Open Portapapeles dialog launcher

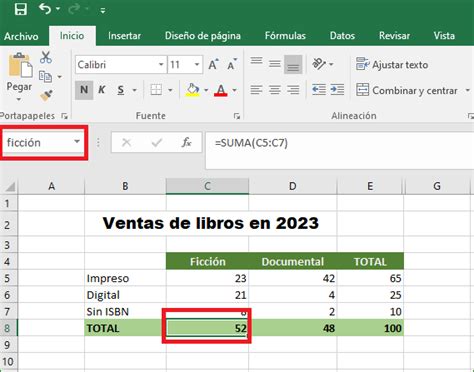tap(64, 116)
